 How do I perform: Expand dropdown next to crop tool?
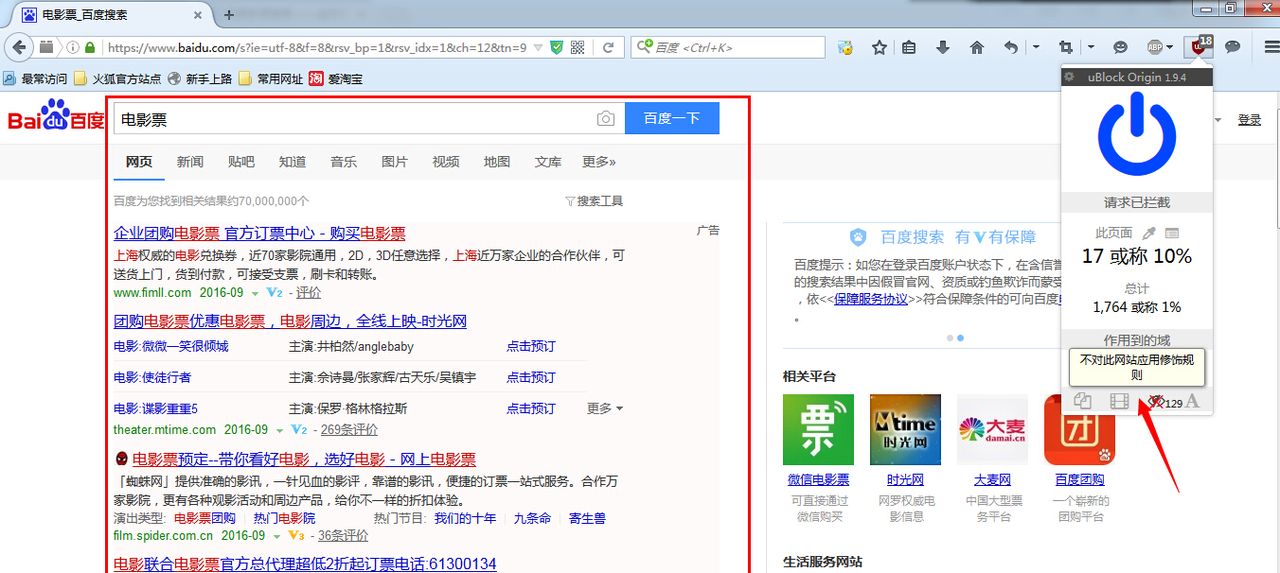point(1091,47)
